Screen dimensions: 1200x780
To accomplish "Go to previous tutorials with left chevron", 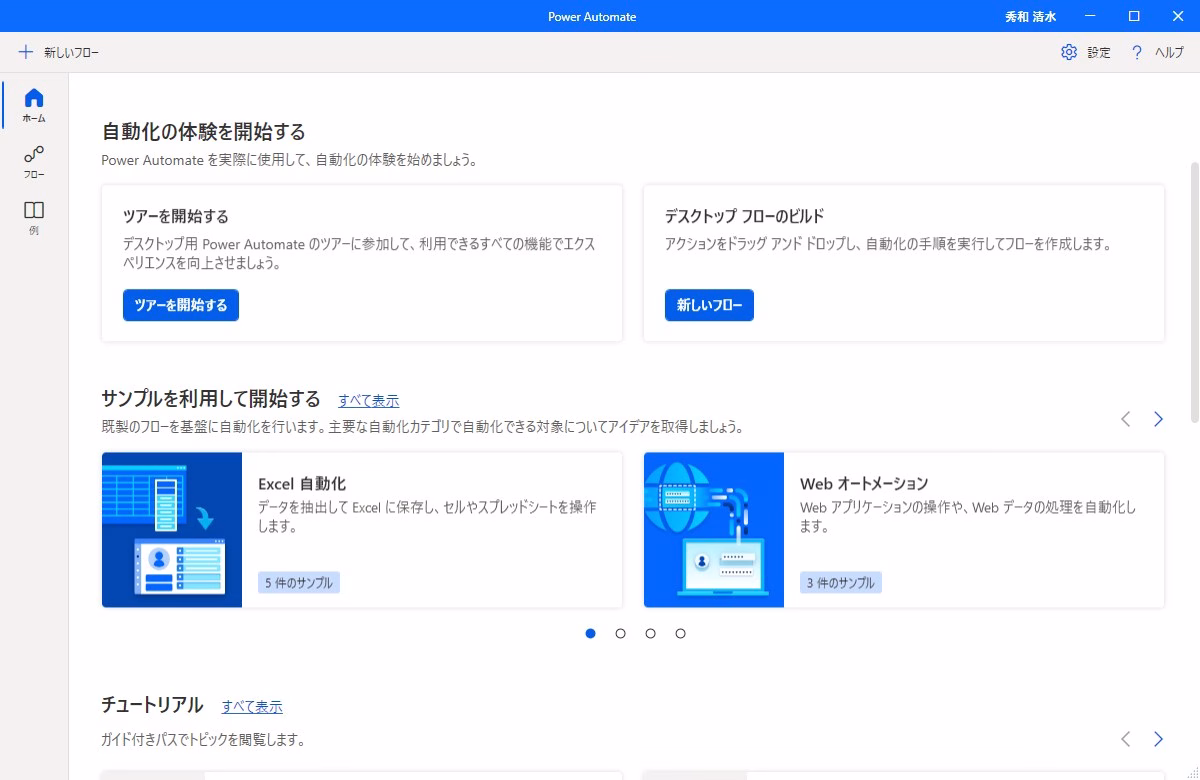I will (1126, 739).
